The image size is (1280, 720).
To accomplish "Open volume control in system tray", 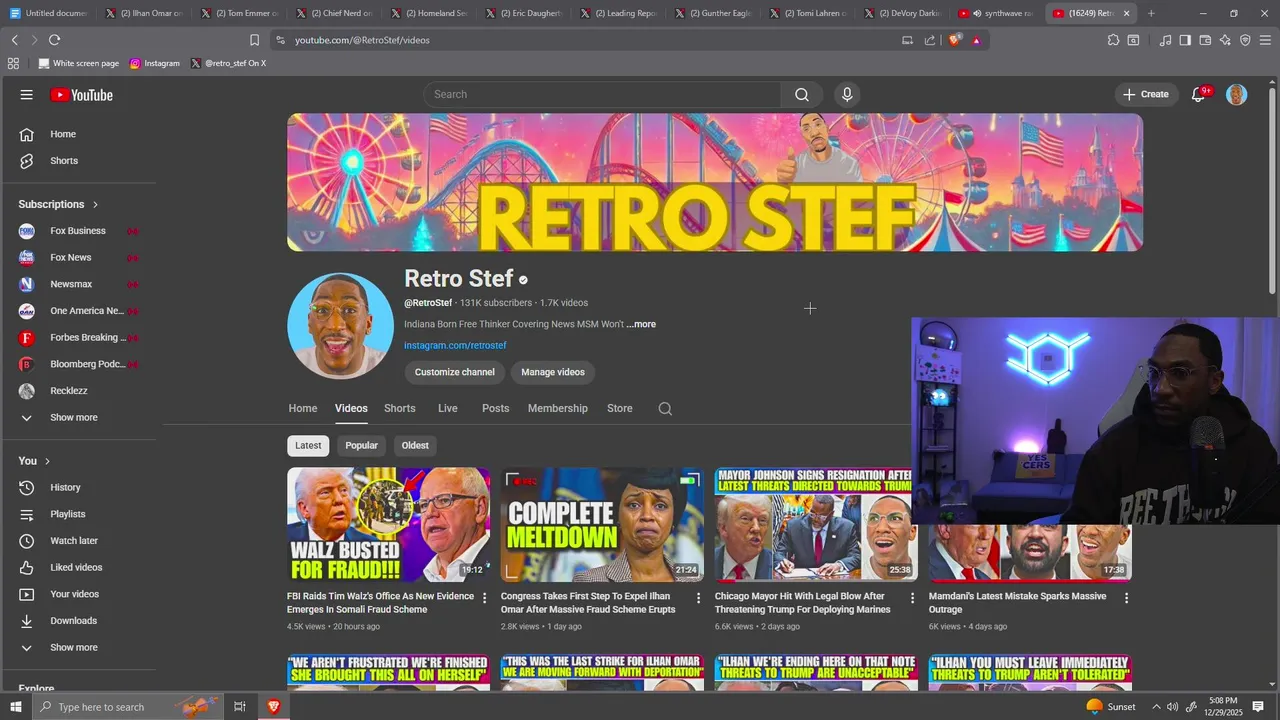I will (1173, 707).
